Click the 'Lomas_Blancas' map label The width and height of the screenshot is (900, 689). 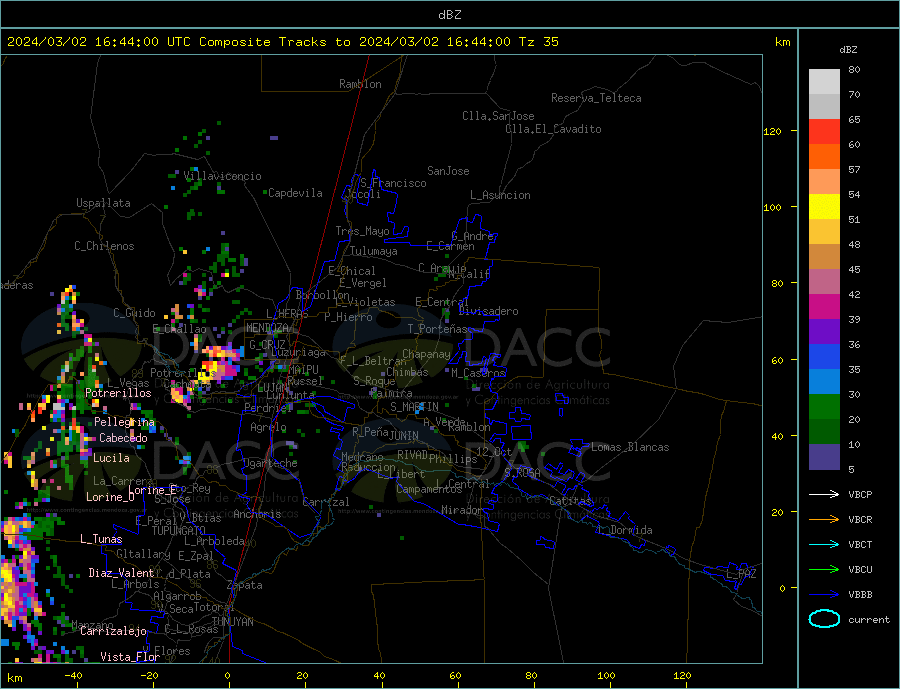[630, 447]
